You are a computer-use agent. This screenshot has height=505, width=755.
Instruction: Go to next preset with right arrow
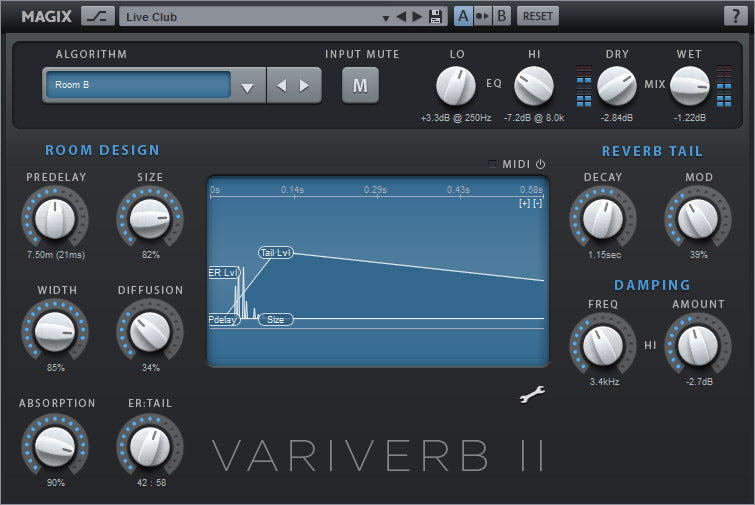[417, 17]
